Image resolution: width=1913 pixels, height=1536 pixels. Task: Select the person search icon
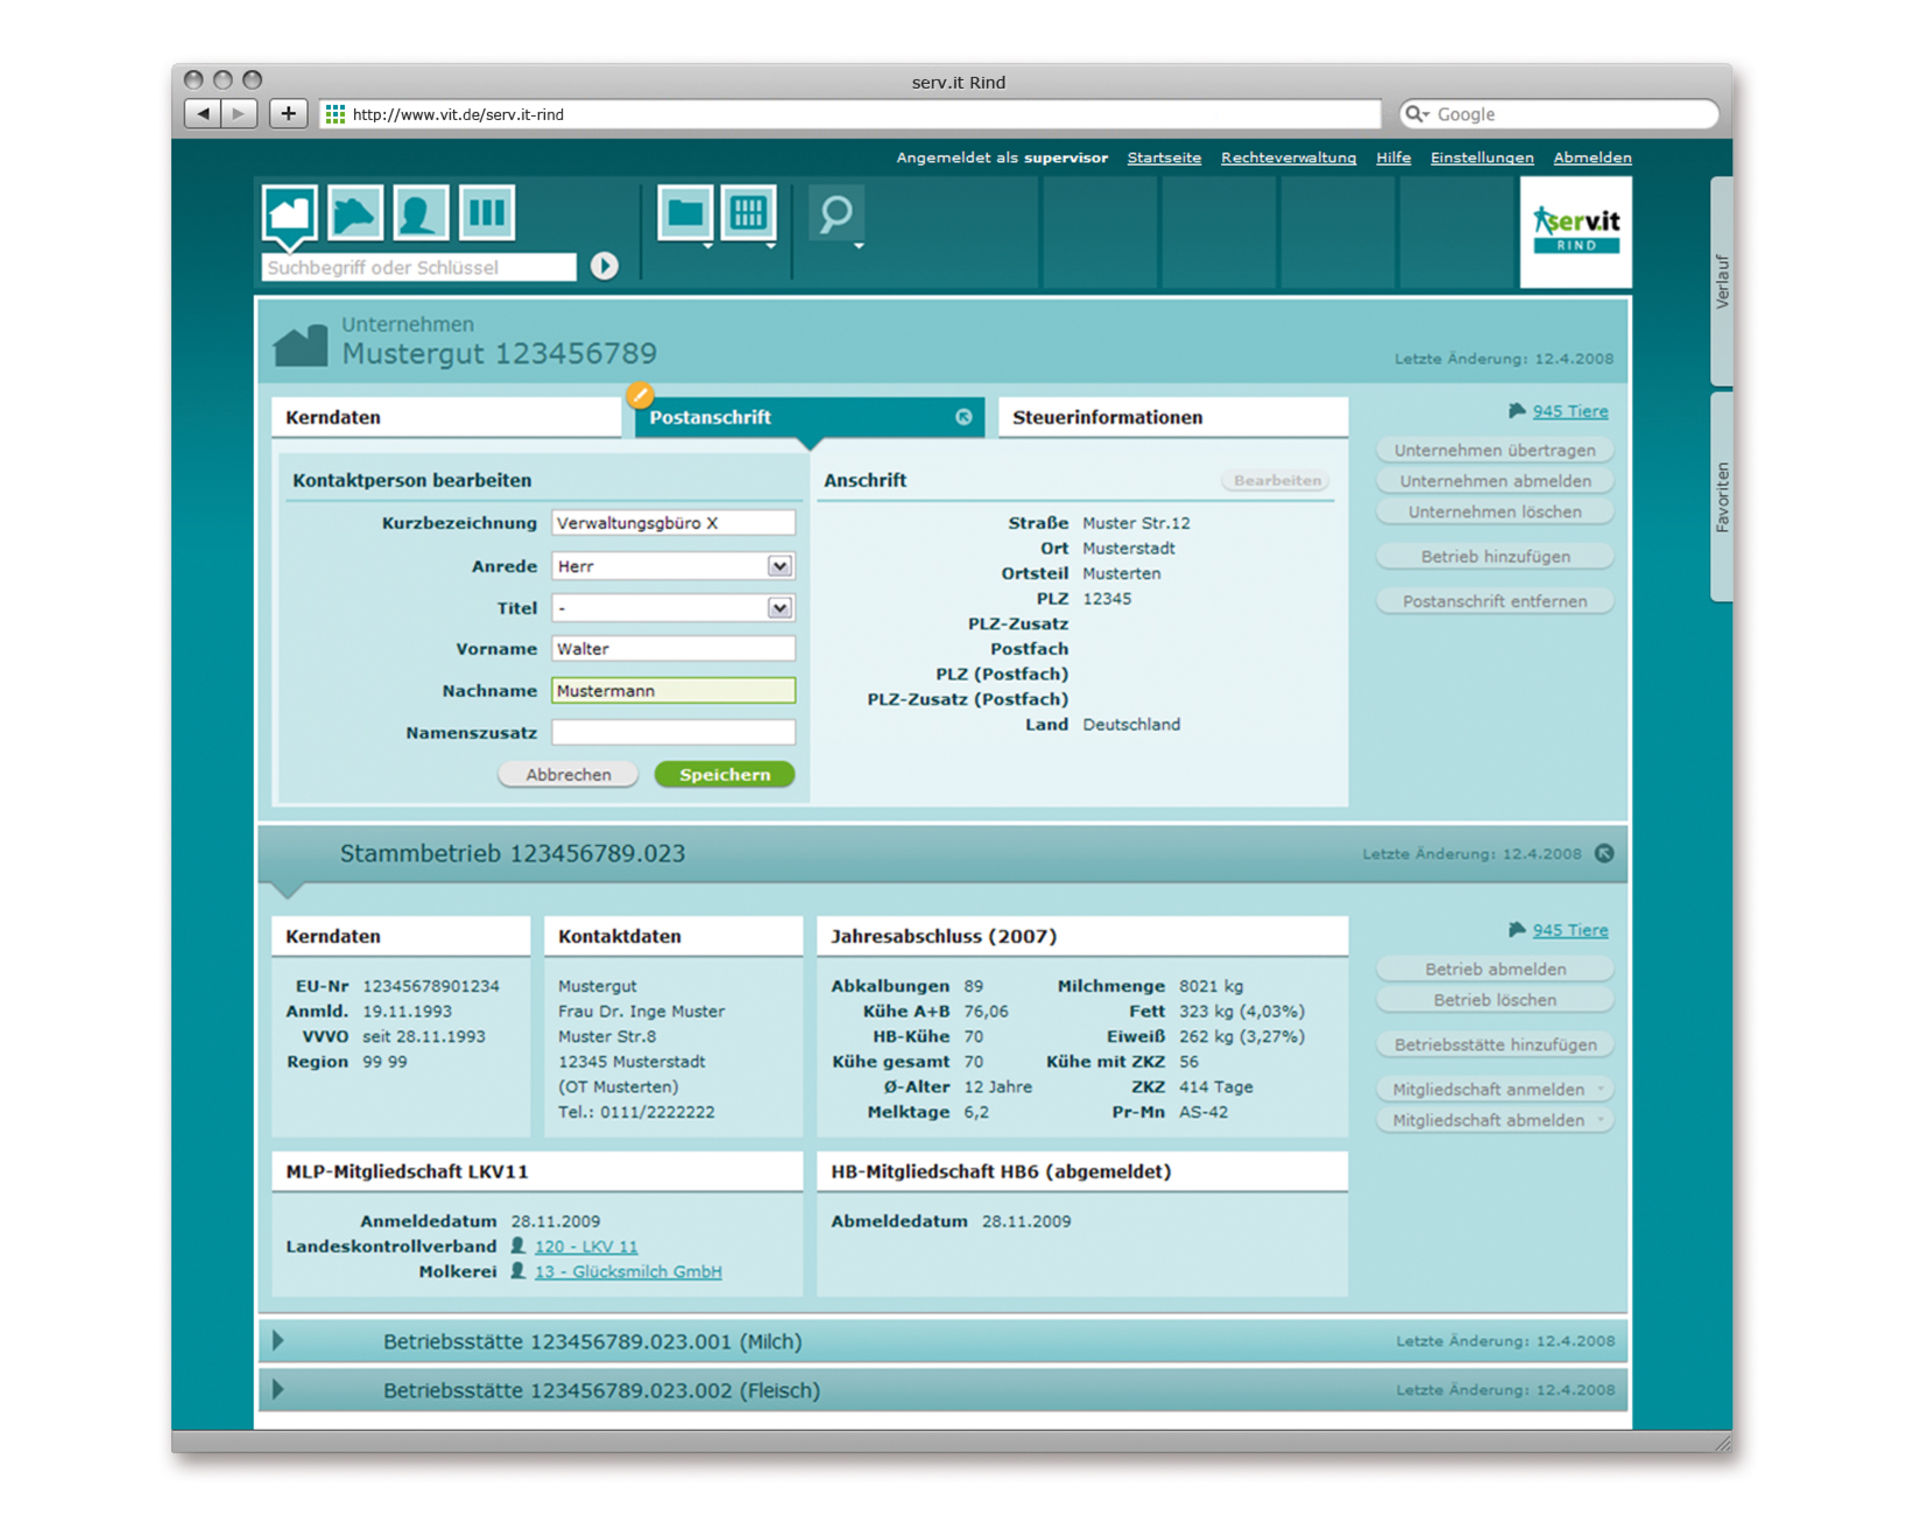coord(420,213)
